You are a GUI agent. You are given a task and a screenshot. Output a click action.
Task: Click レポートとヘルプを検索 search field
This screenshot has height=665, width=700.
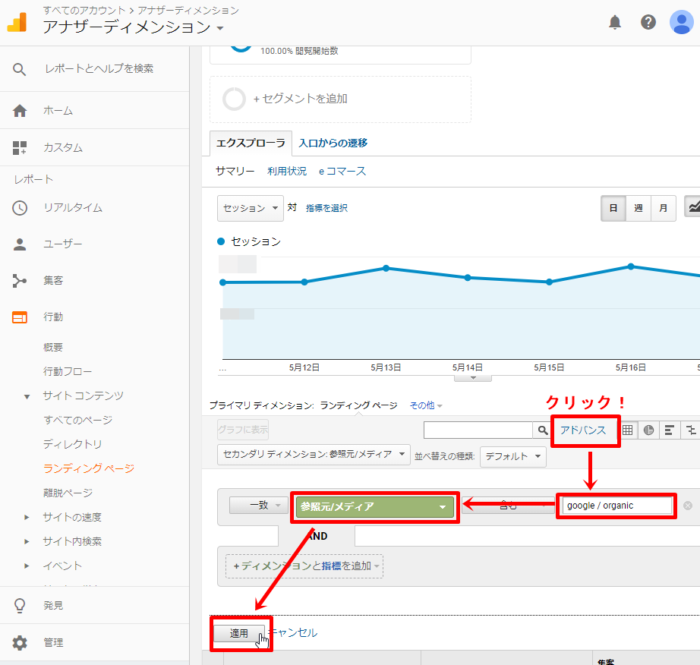[99, 69]
